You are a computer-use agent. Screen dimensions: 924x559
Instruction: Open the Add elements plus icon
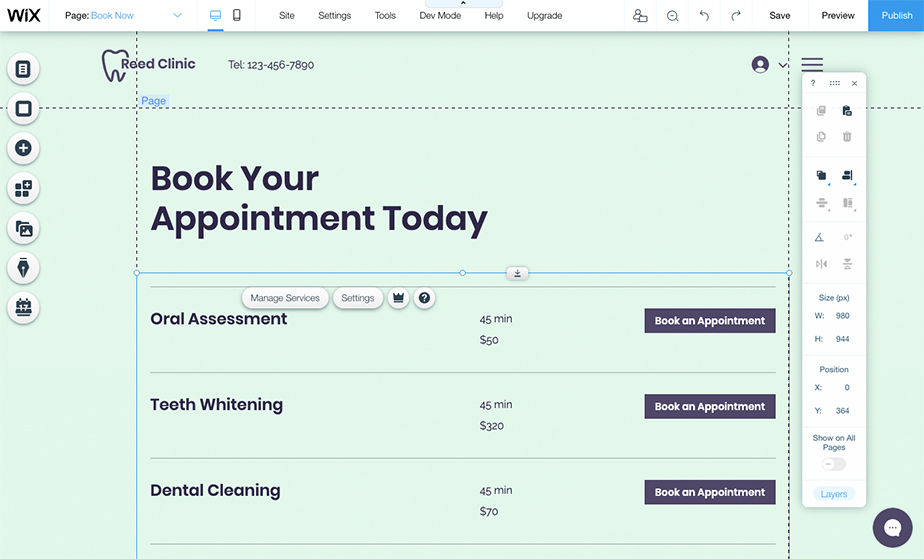click(x=23, y=148)
